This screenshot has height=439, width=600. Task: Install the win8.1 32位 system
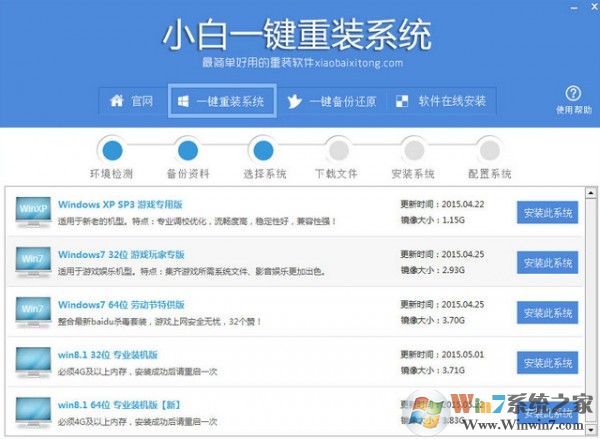coord(548,363)
